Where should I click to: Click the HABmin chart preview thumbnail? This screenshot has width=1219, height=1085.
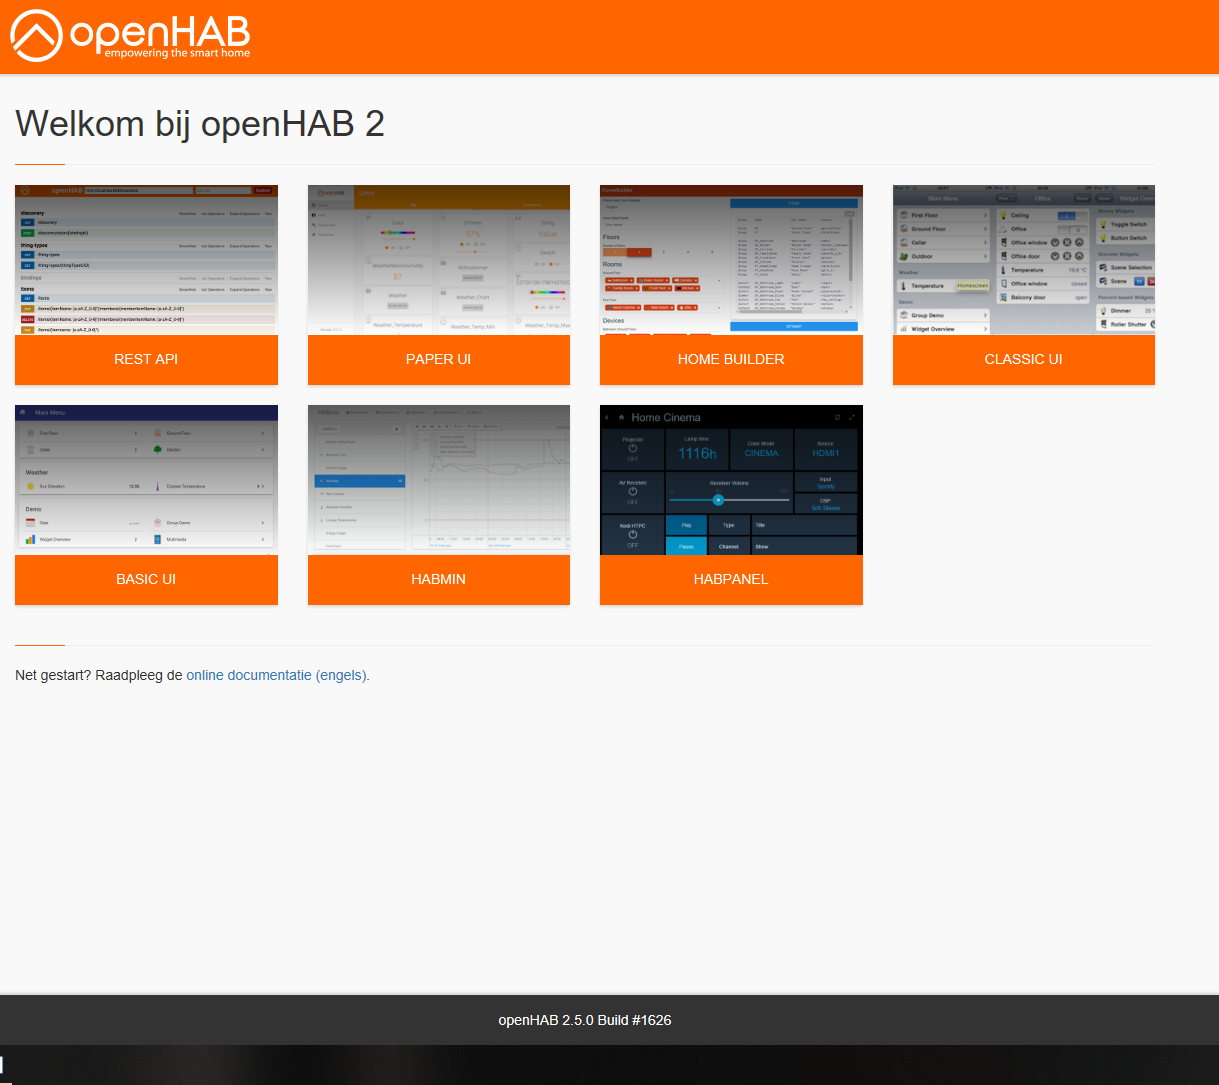tap(438, 480)
